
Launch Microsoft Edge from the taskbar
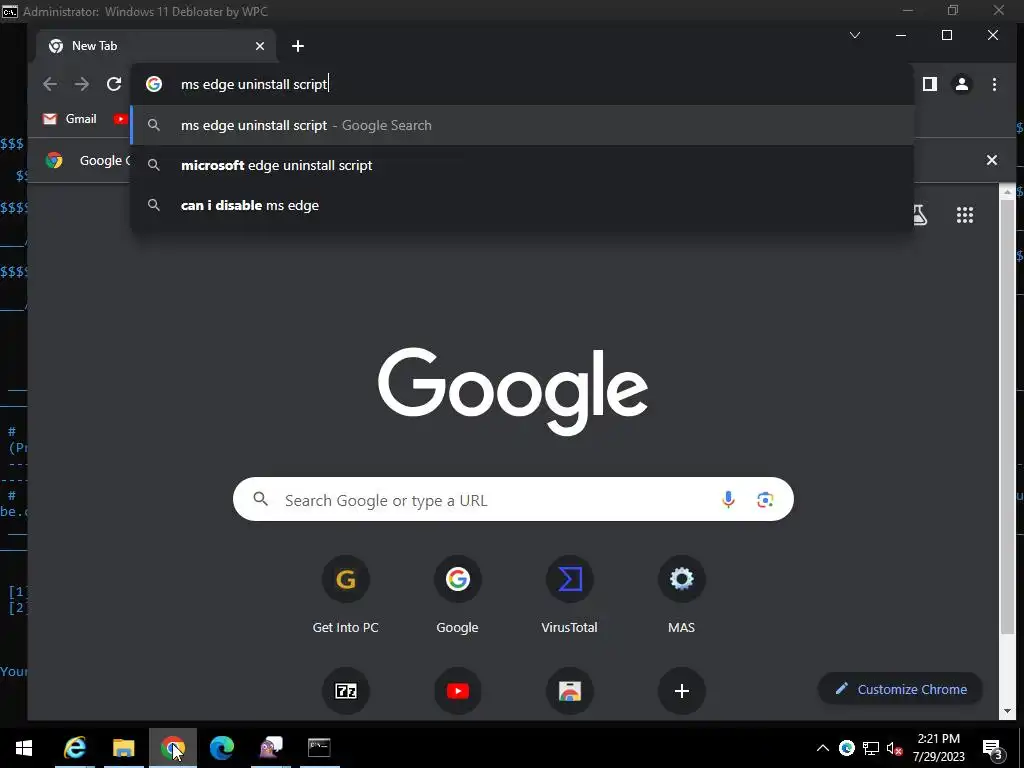tap(221, 748)
